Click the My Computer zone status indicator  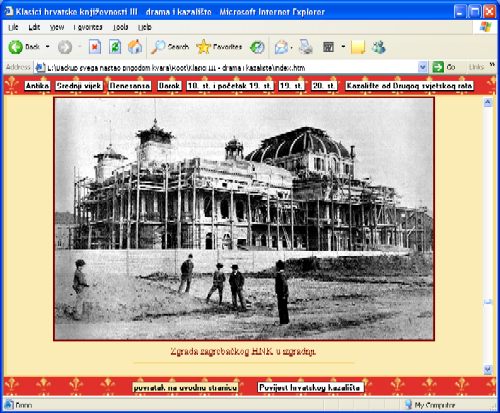point(430,405)
